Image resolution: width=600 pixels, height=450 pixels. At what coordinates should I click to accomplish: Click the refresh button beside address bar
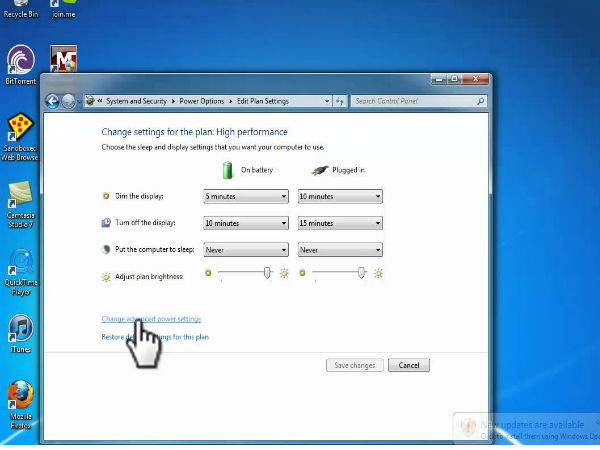coord(340,101)
